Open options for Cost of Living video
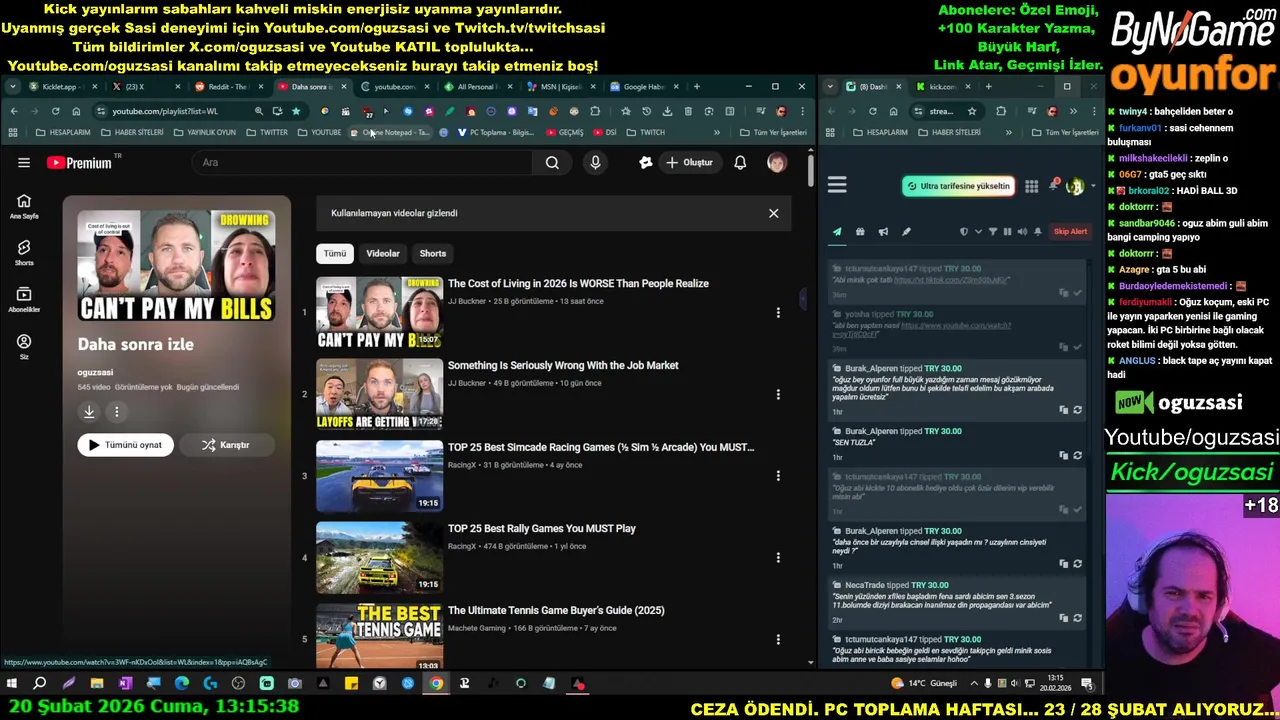The image size is (1280, 720). 778,312
